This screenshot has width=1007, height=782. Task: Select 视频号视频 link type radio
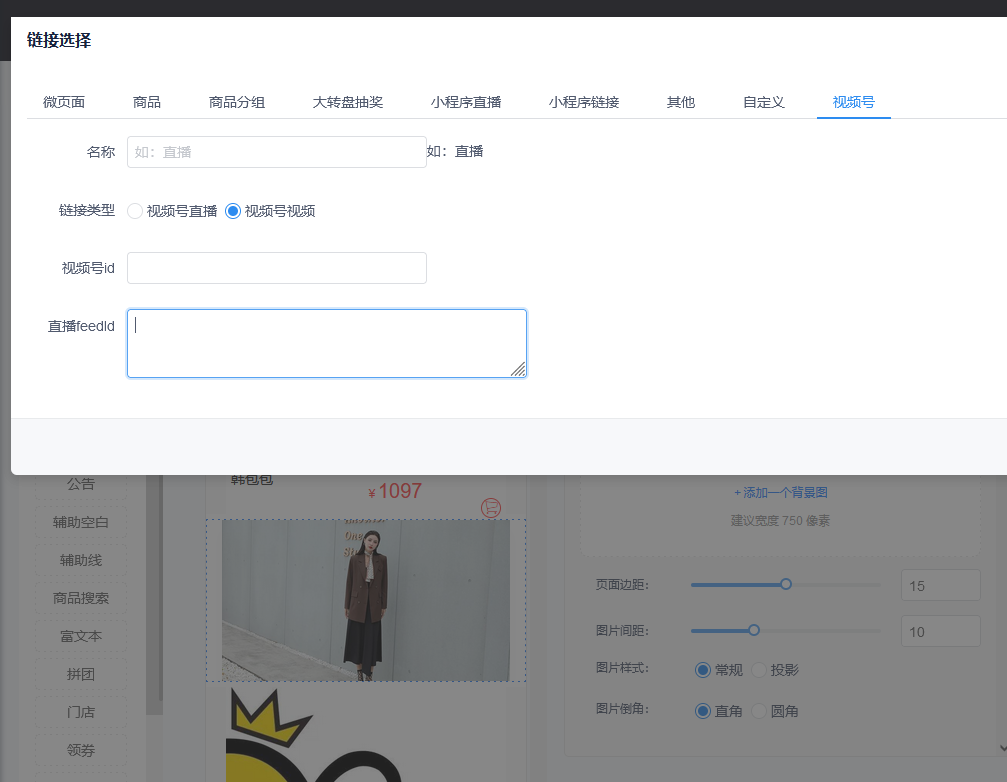coord(233,211)
